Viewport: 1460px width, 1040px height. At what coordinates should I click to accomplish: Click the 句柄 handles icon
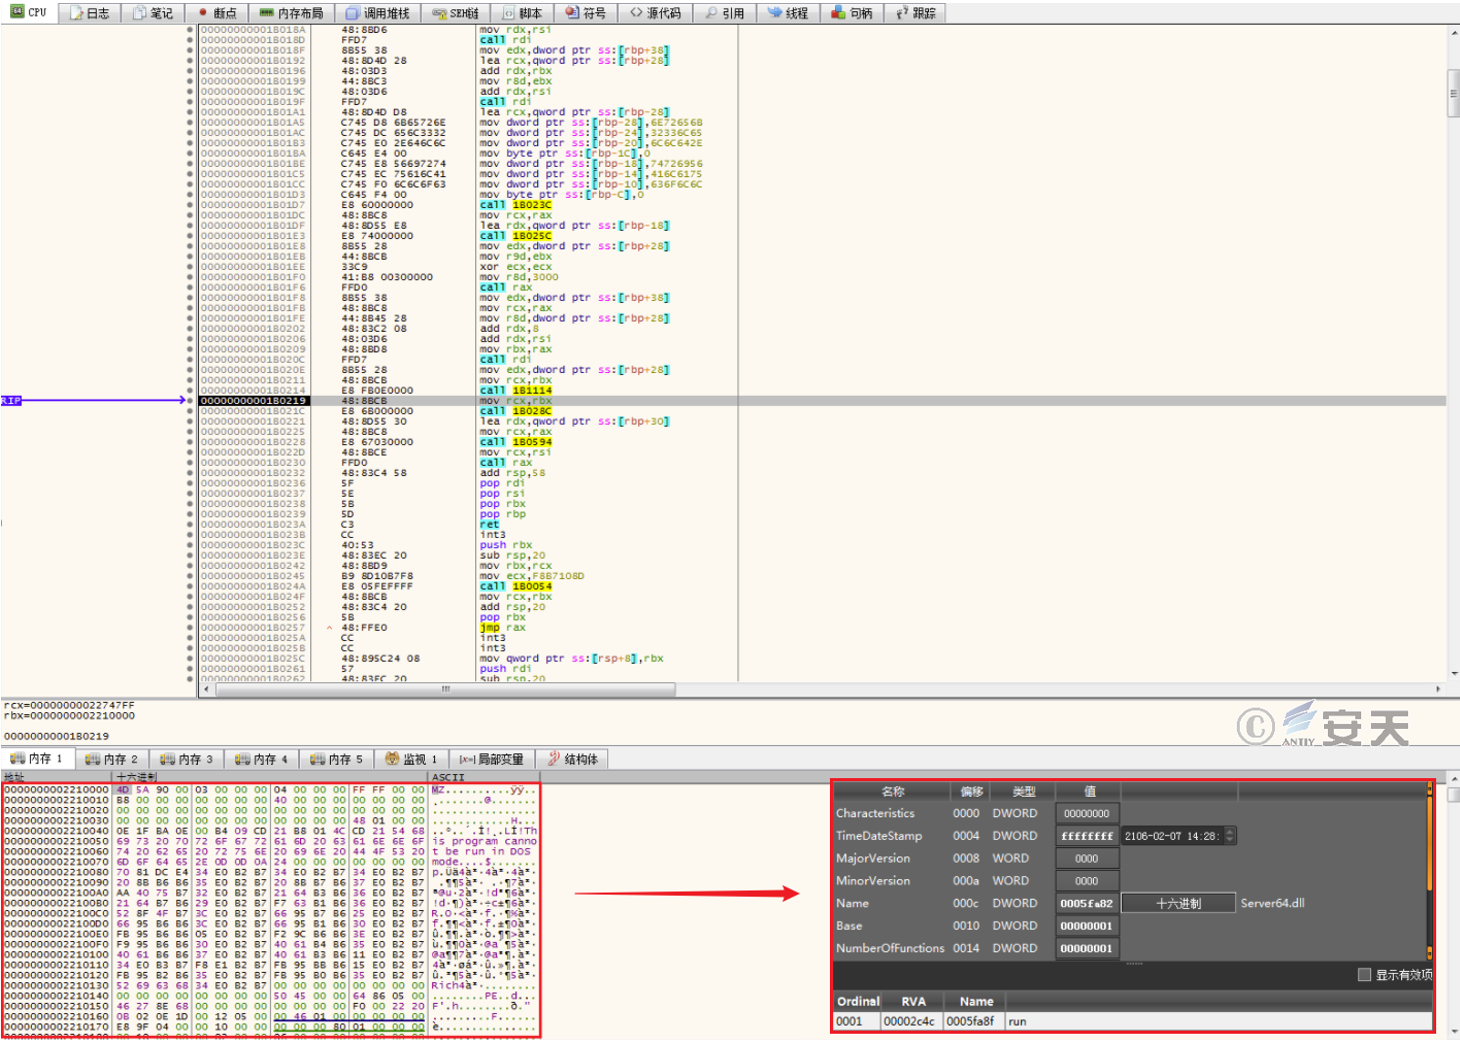pyautogui.click(x=838, y=13)
